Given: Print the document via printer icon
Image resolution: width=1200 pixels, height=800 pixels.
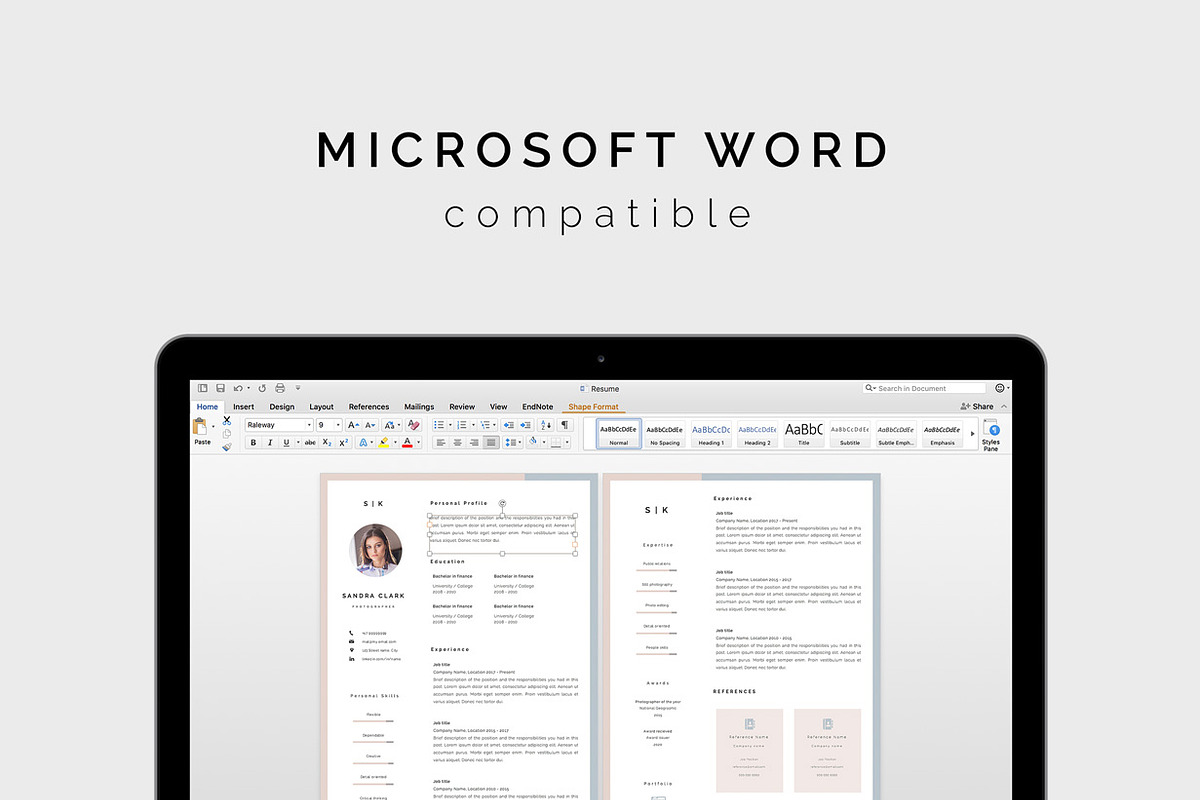Looking at the screenshot, I should click(x=280, y=388).
